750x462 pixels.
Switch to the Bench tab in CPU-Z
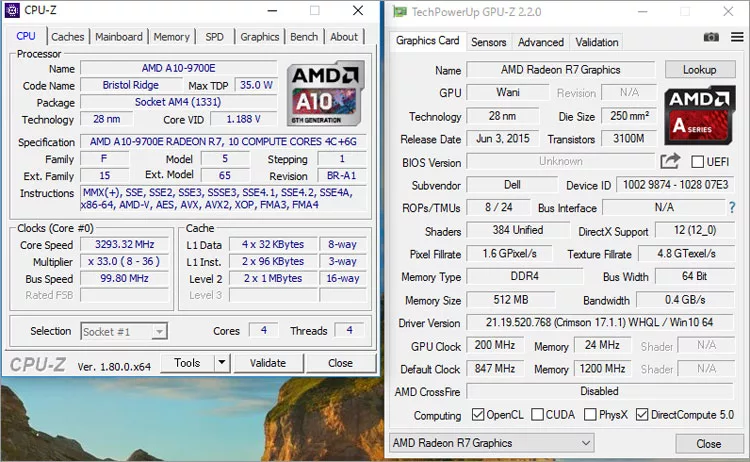(304, 37)
